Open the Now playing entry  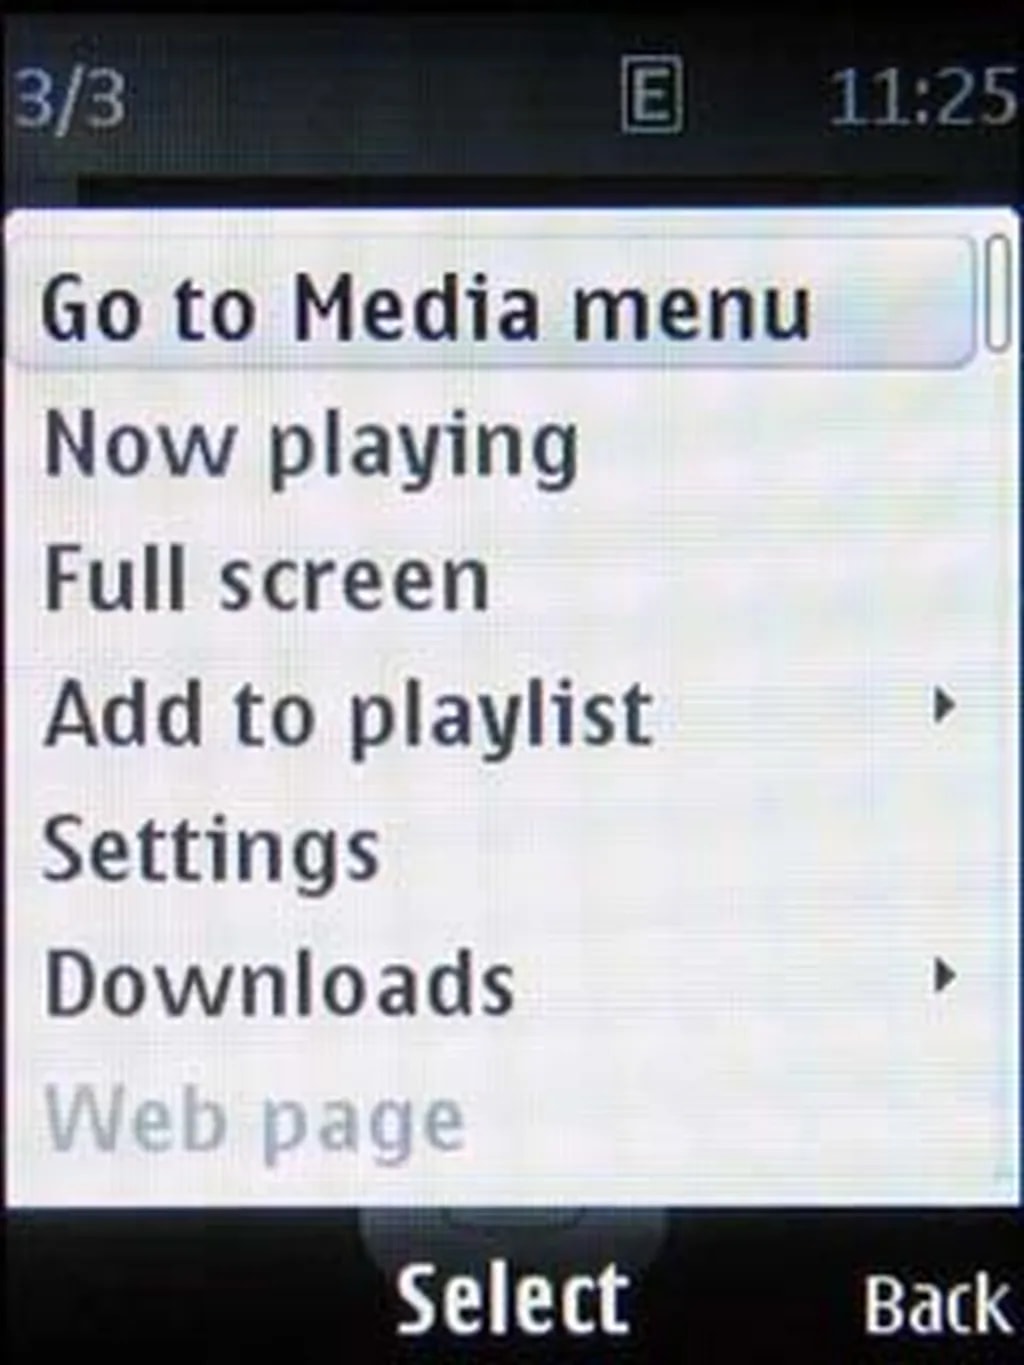[490, 443]
